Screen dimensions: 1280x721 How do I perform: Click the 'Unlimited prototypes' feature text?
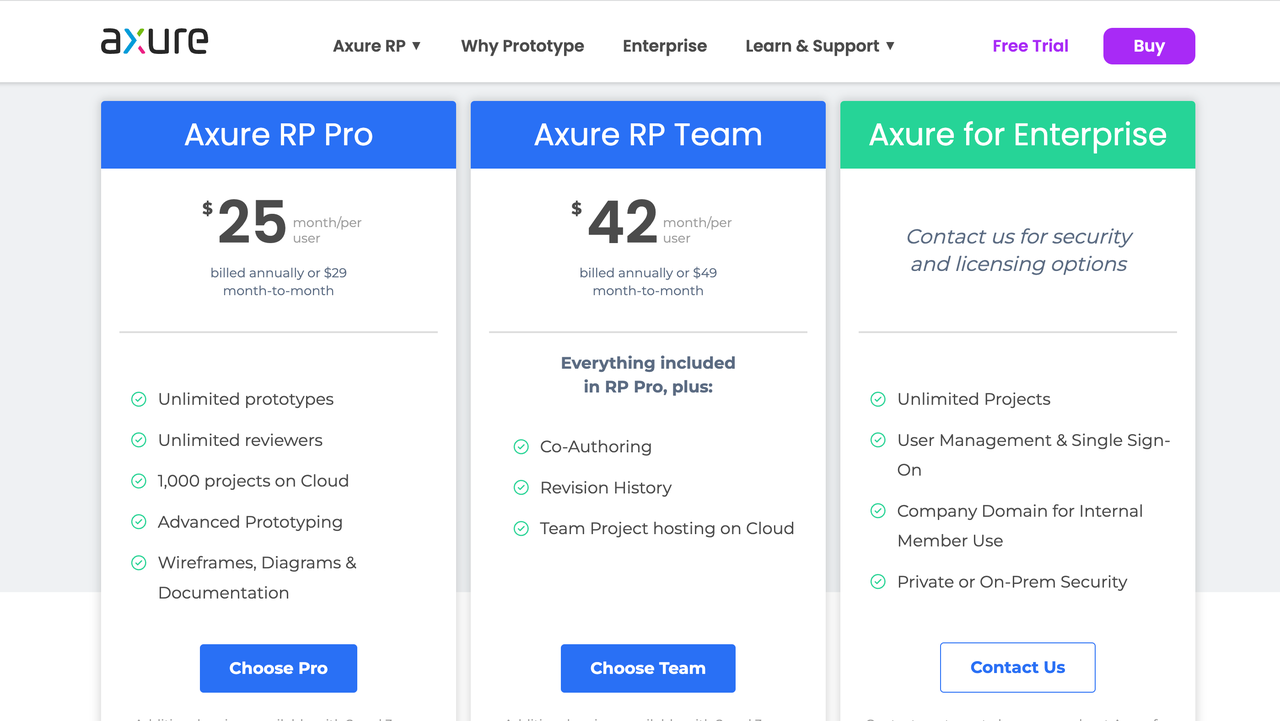click(x=246, y=399)
